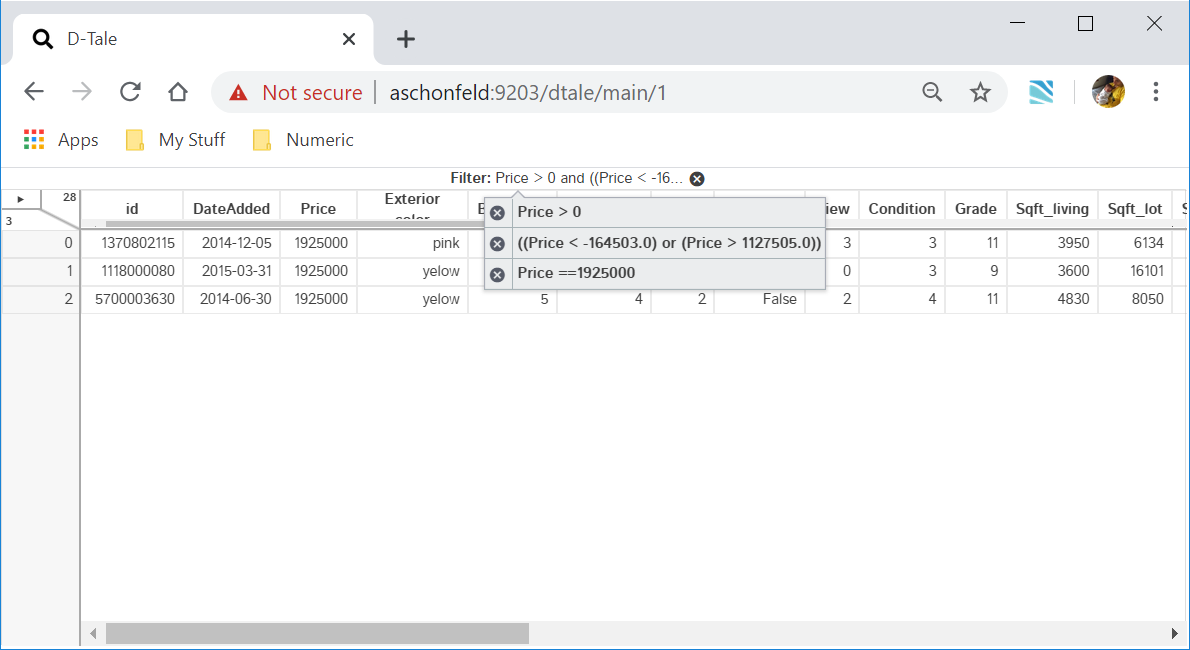Open the zoom magnifier in address bar

tap(932, 92)
